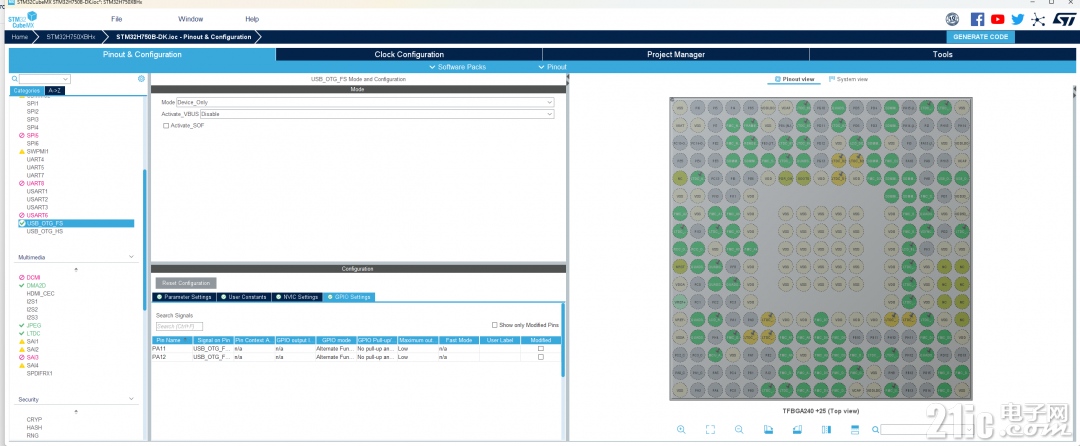Open the NVIC Settings tab
Viewport: 1080px width, 446px height.
tap(298, 297)
